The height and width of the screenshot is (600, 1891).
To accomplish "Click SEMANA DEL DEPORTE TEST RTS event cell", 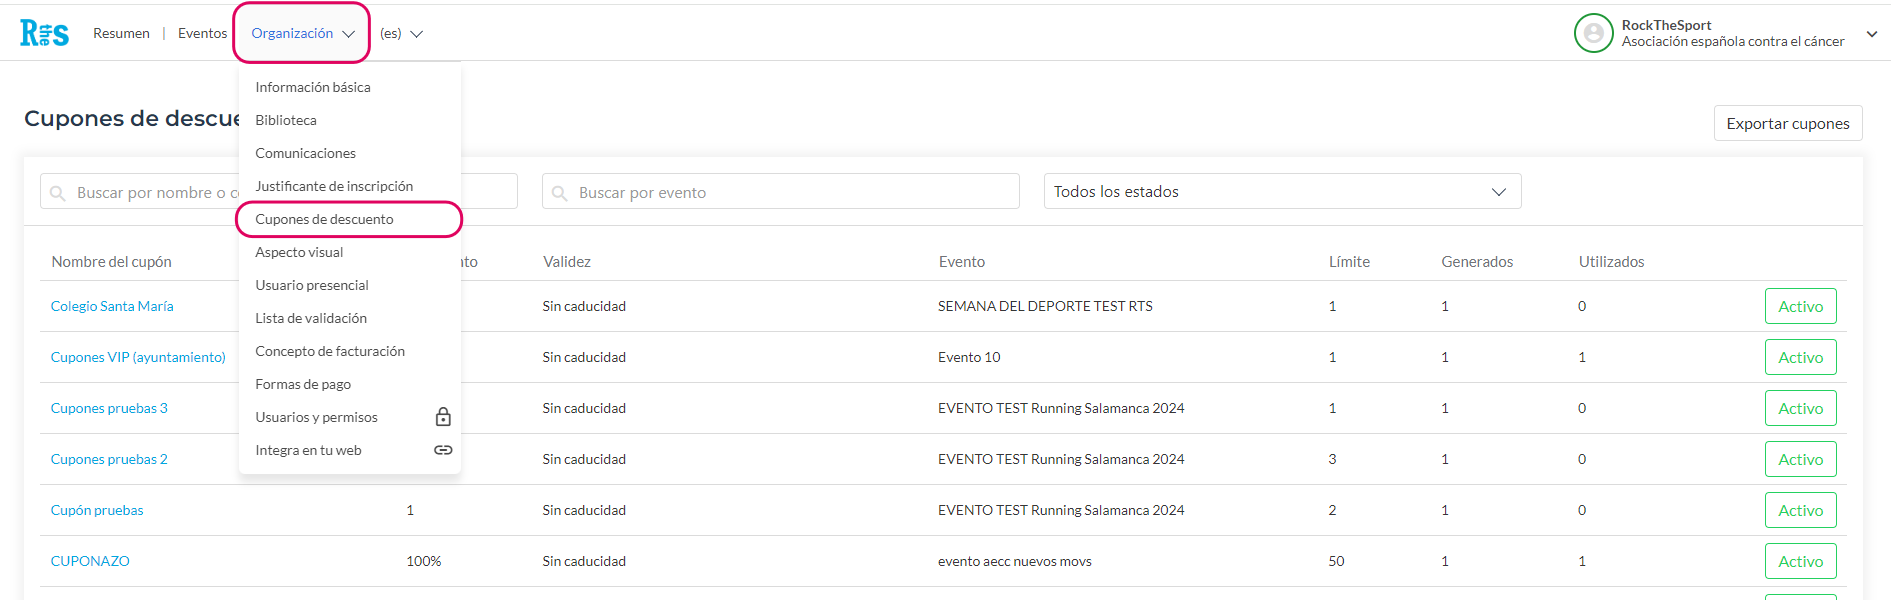I will (1045, 306).
